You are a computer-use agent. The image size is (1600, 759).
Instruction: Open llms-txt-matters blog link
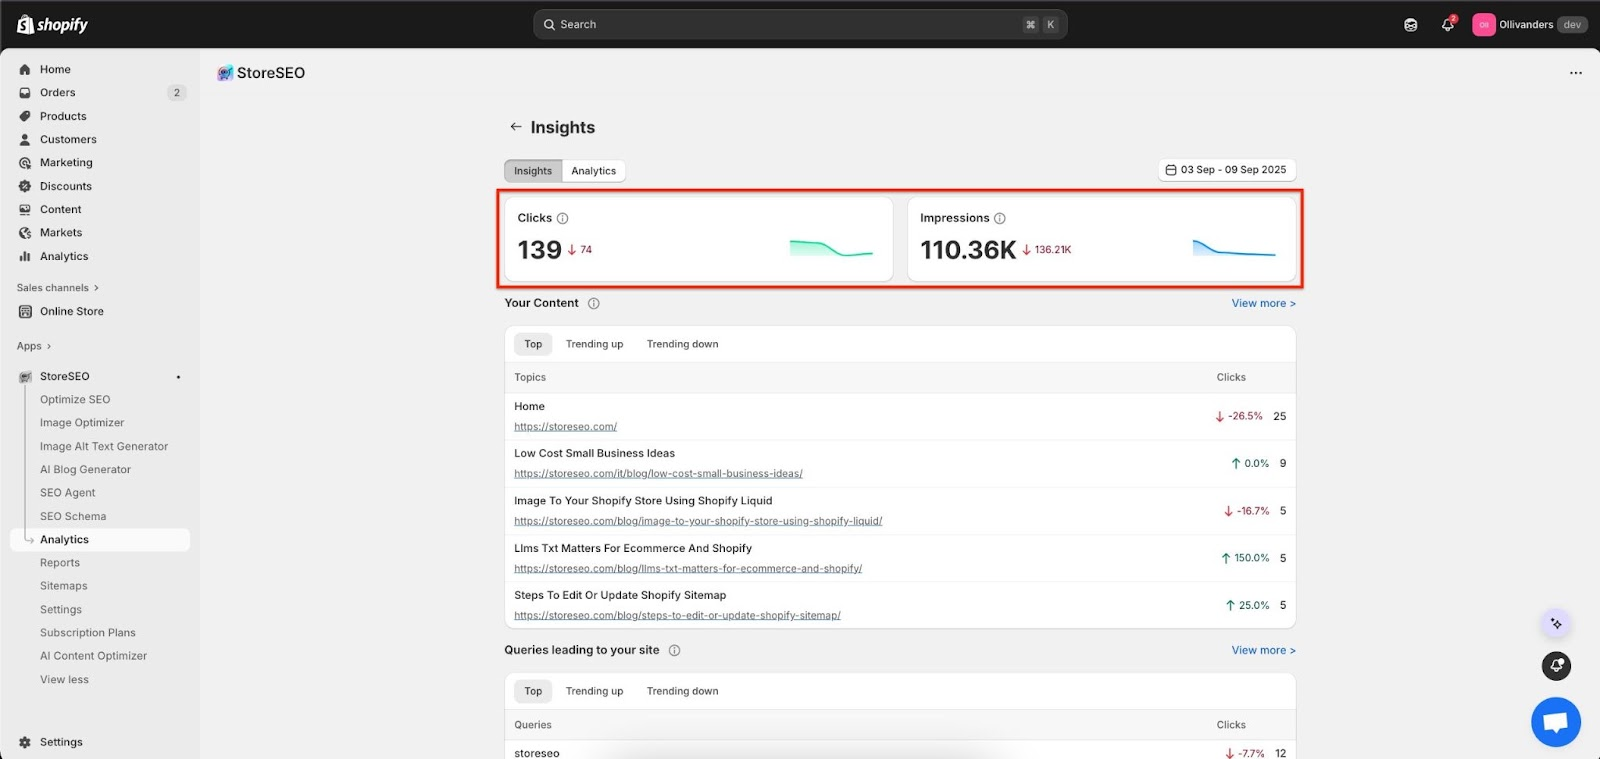click(x=688, y=569)
